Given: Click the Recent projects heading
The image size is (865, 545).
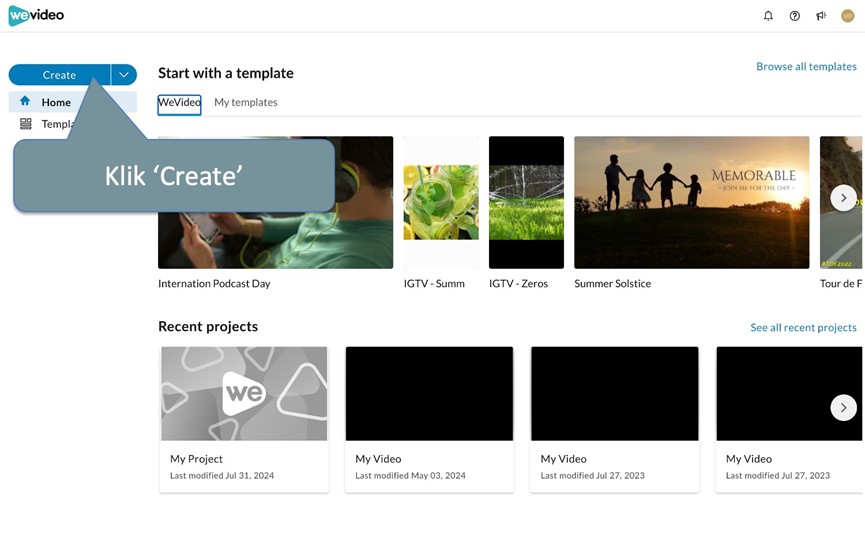Looking at the screenshot, I should pos(208,327).
